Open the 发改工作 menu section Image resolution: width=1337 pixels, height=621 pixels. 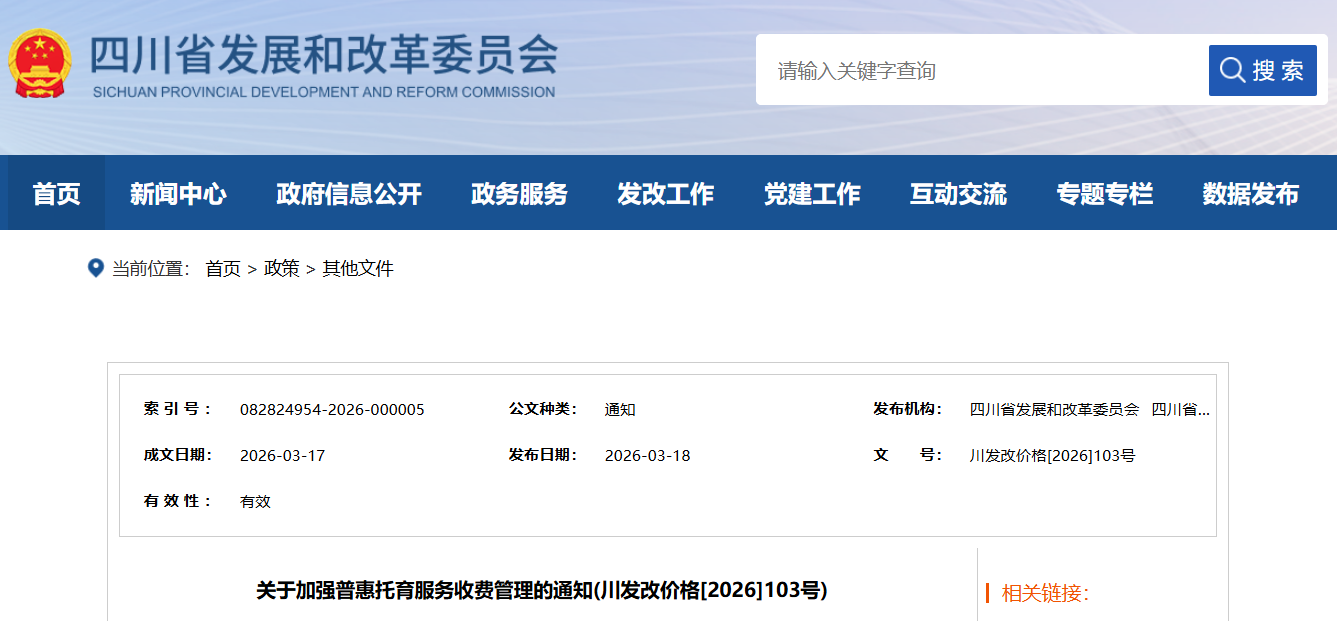point(665,193)
